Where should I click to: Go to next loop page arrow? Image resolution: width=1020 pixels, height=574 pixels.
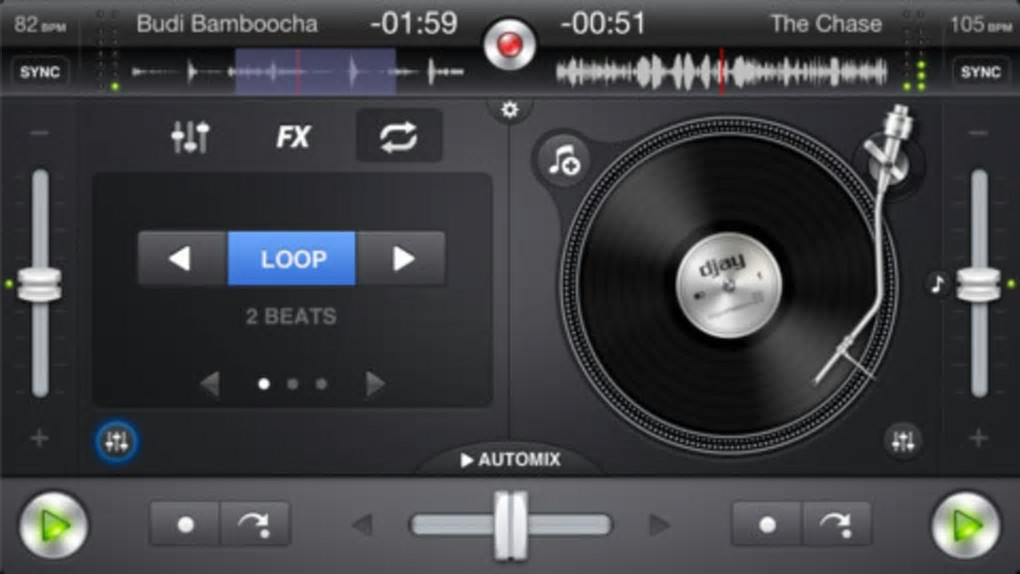[375, 384]
